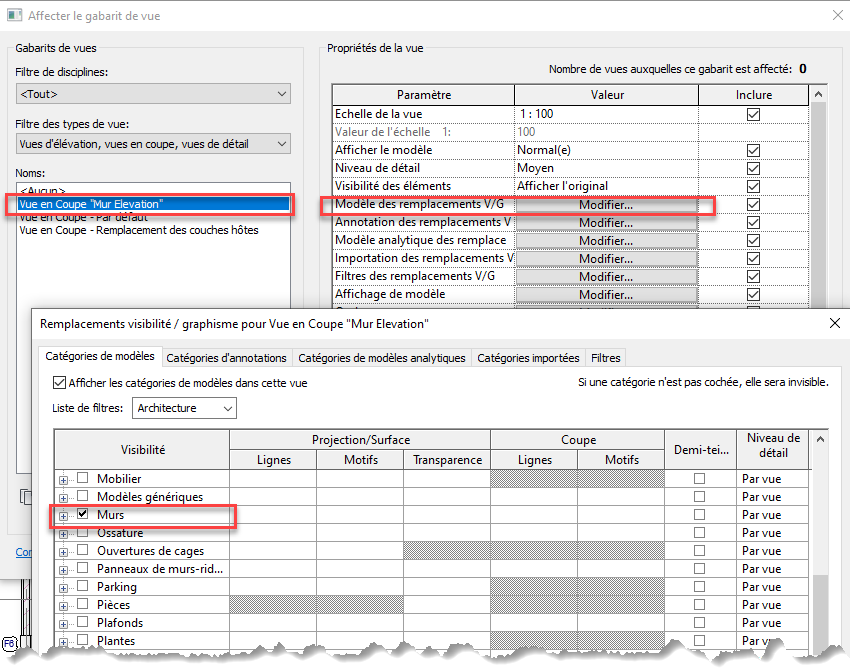Close the Remplacements visibilité / graphisme dialog
Screen dimensions: 850x668
pyautogui.click(x=835, y=323)
